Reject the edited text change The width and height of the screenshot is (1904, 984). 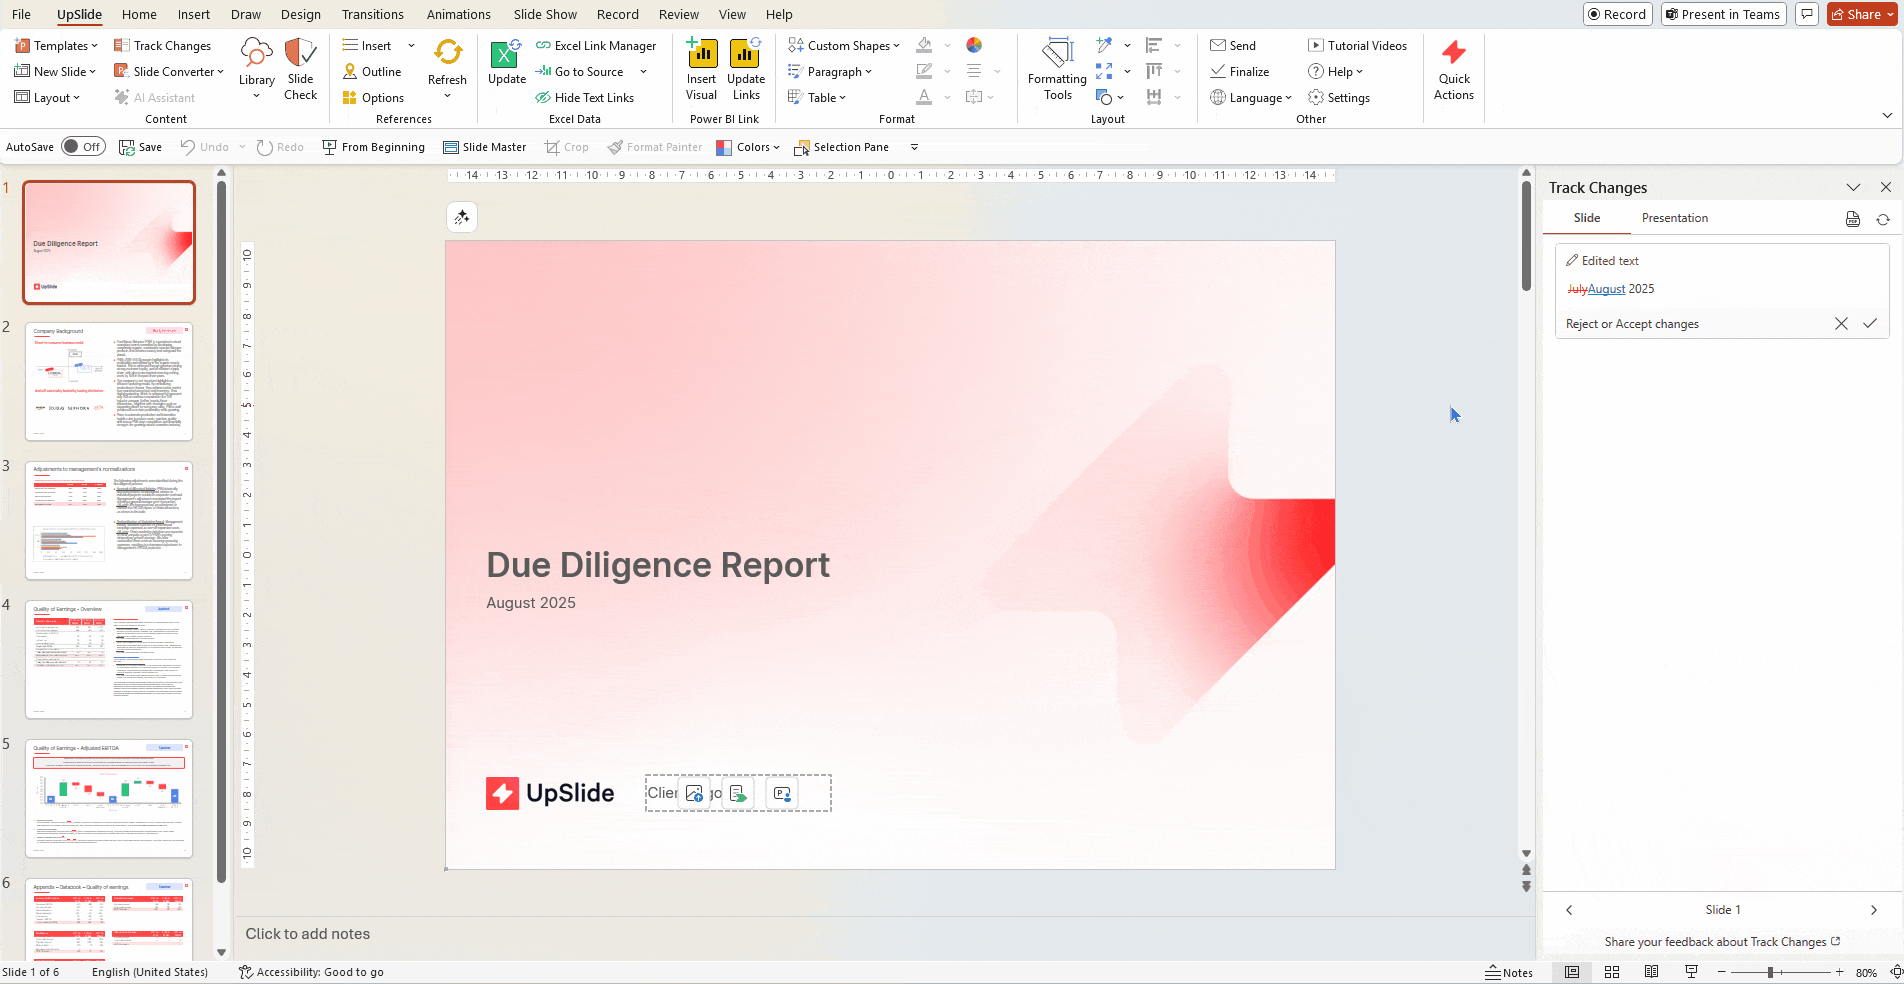(x=1841, y=324)
